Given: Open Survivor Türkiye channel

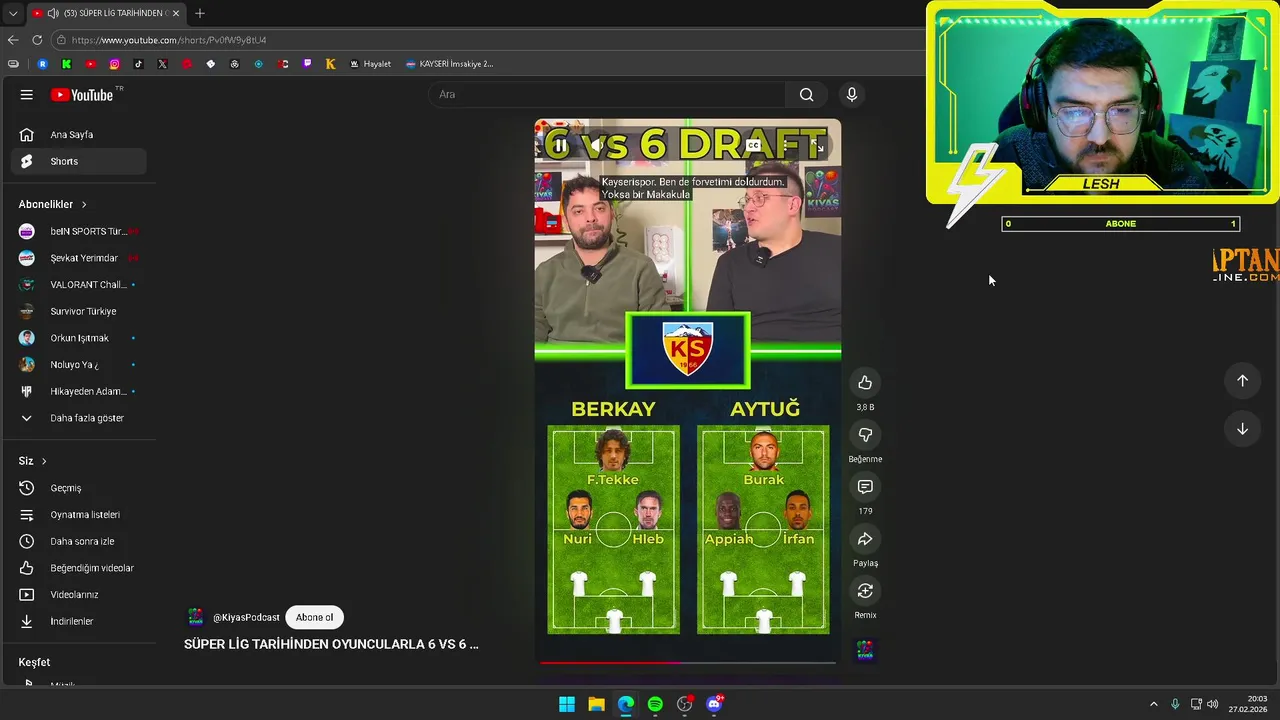Looking at the screenshot, I should click(x=78, y=311).
